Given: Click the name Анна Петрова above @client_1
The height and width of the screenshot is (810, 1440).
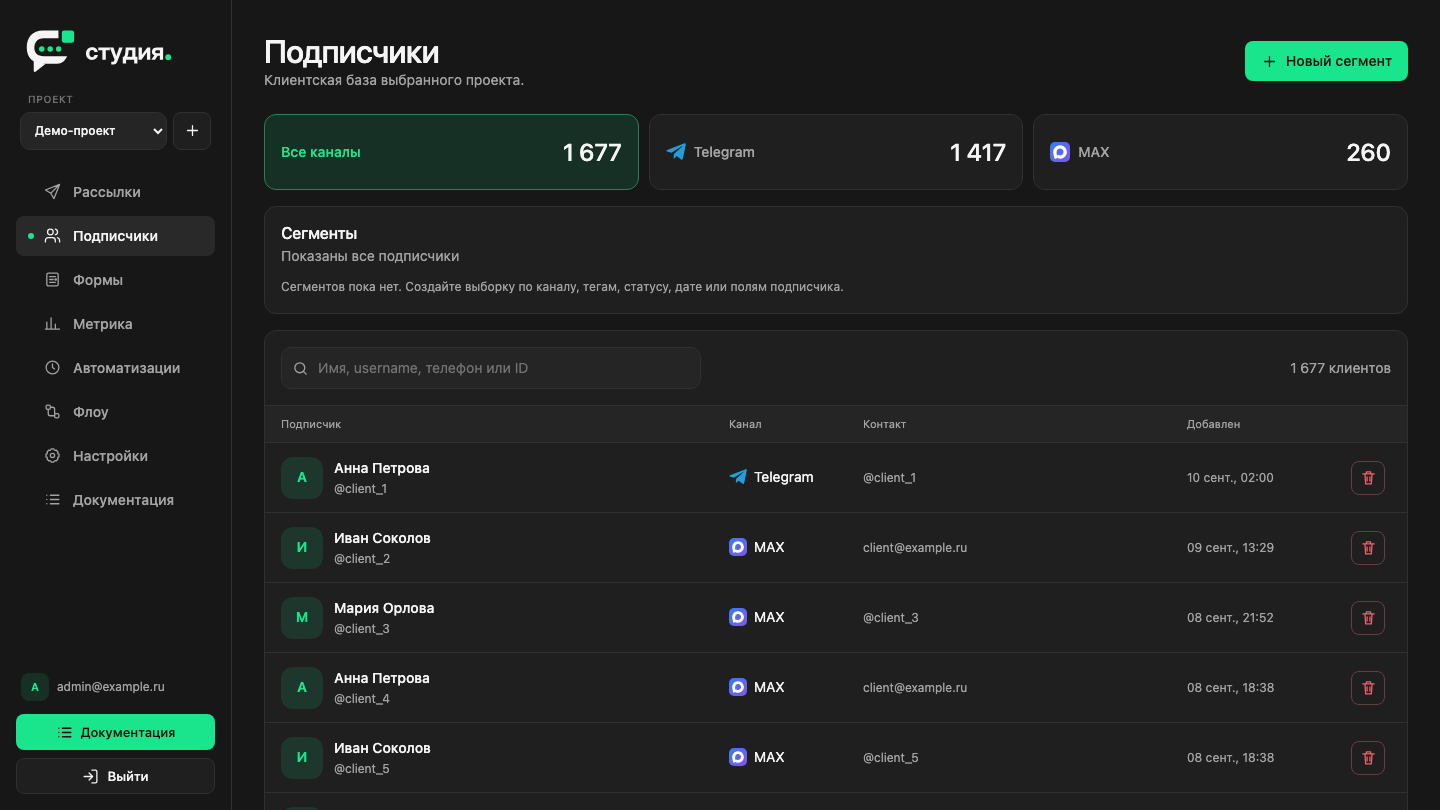Looking at the screenshot, I should tap(382, 468).
